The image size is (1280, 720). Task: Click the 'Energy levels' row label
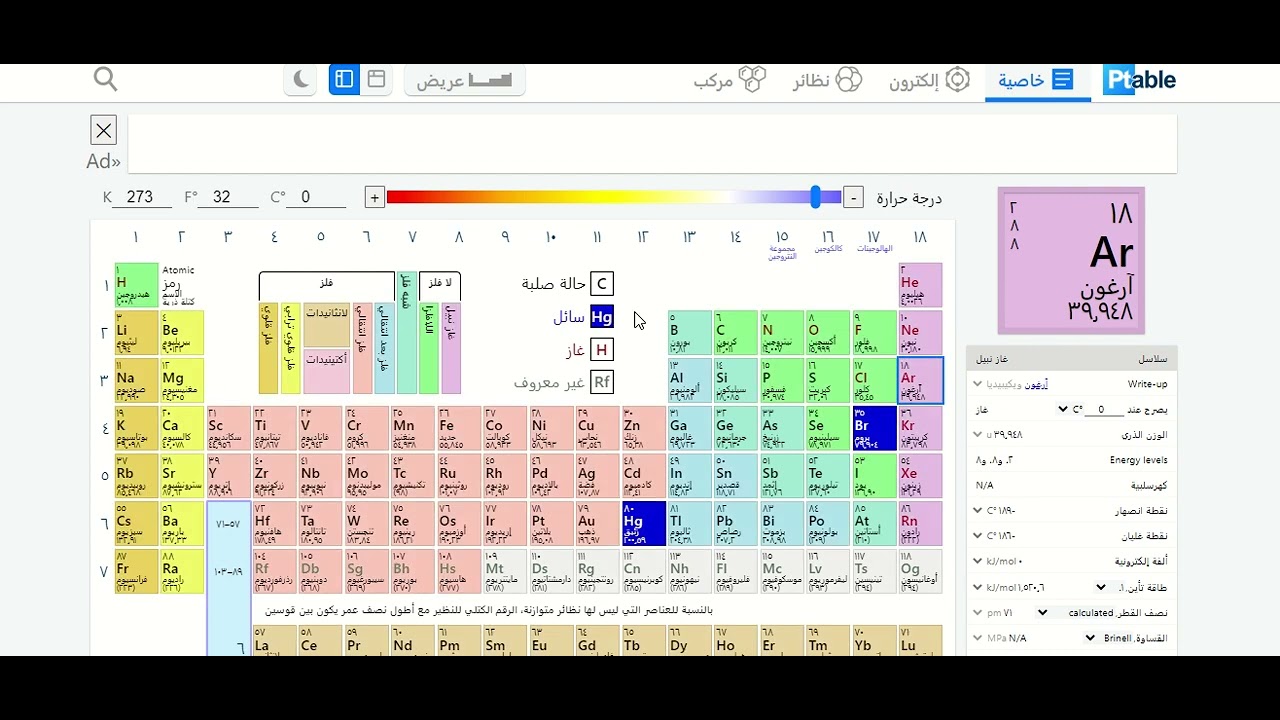click(1138, 460)
